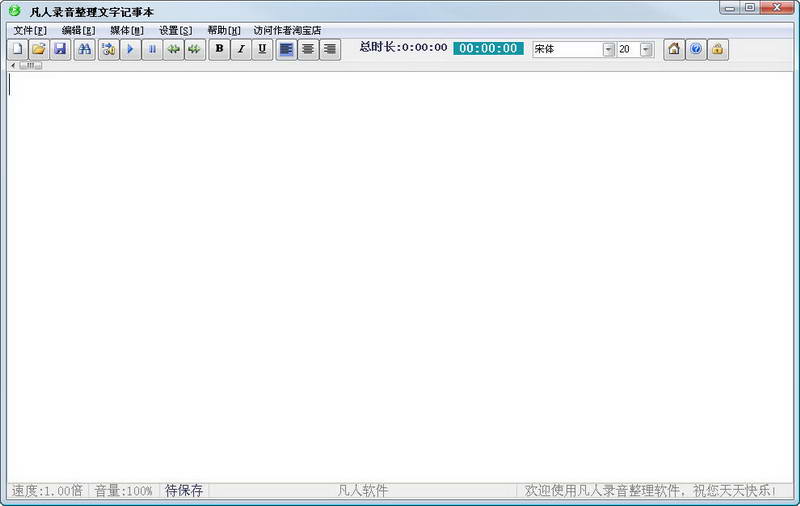Toggle italic formatting
This screenshot has width=800, height=506.
tap(241, 49)
